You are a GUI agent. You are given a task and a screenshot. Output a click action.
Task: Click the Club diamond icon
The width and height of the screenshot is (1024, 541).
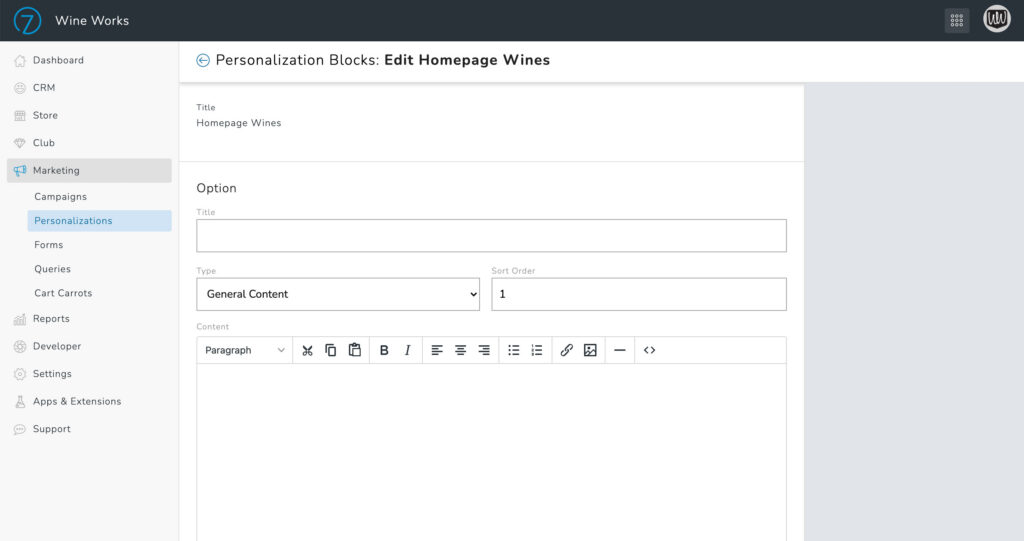tap(20, 142)
